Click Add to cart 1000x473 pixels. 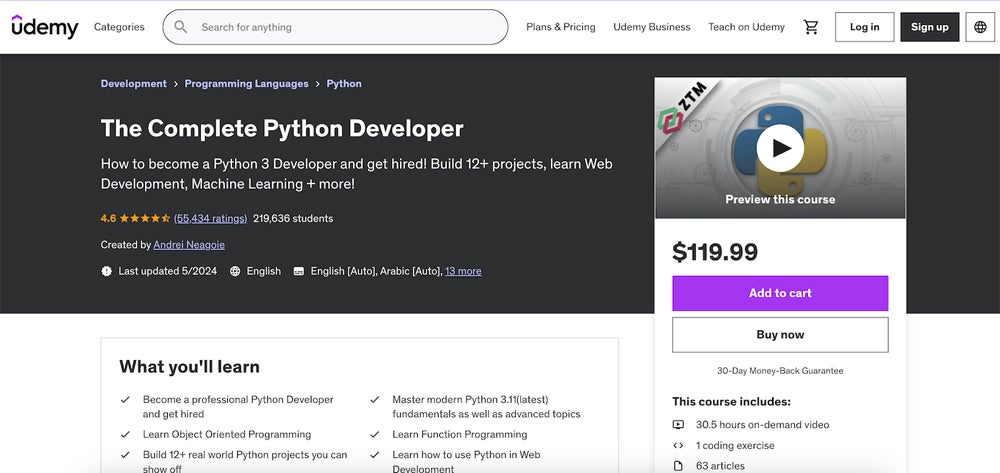(x=780, y=293)
